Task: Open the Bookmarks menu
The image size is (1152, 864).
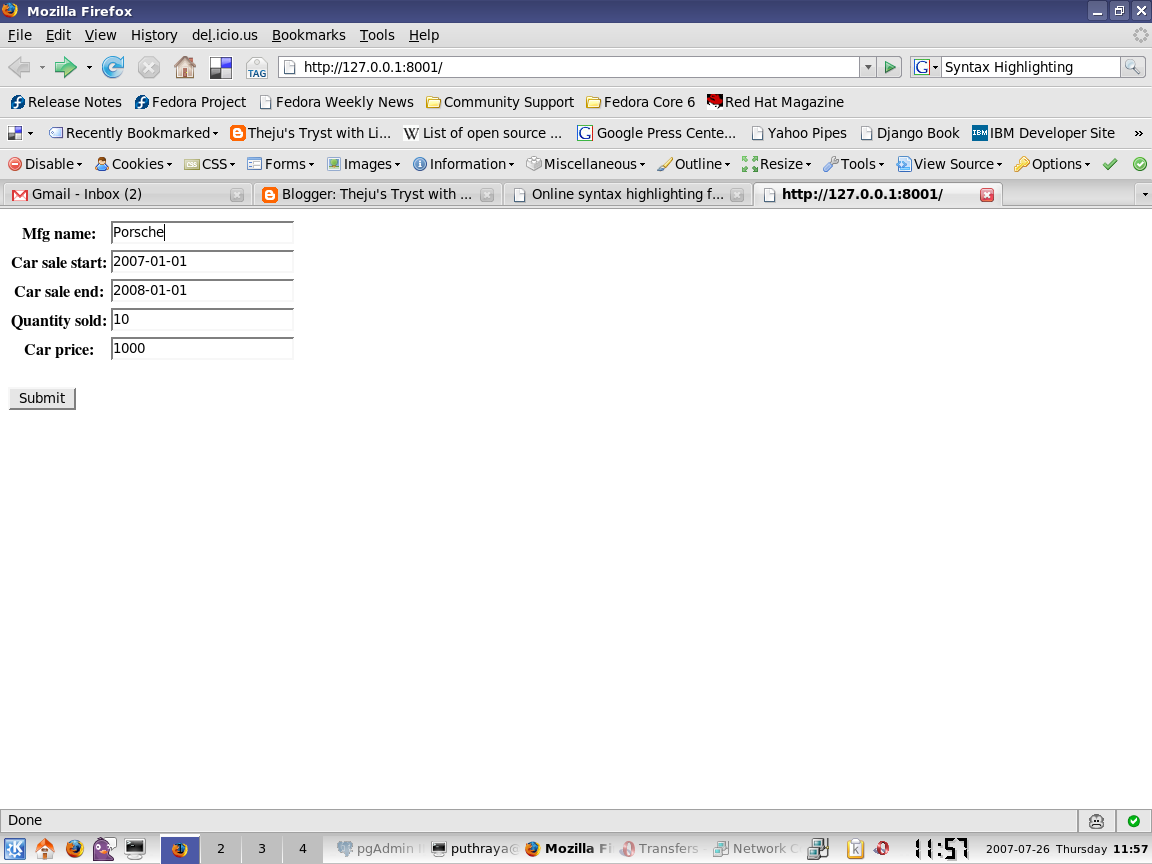Action: point(309,35)
